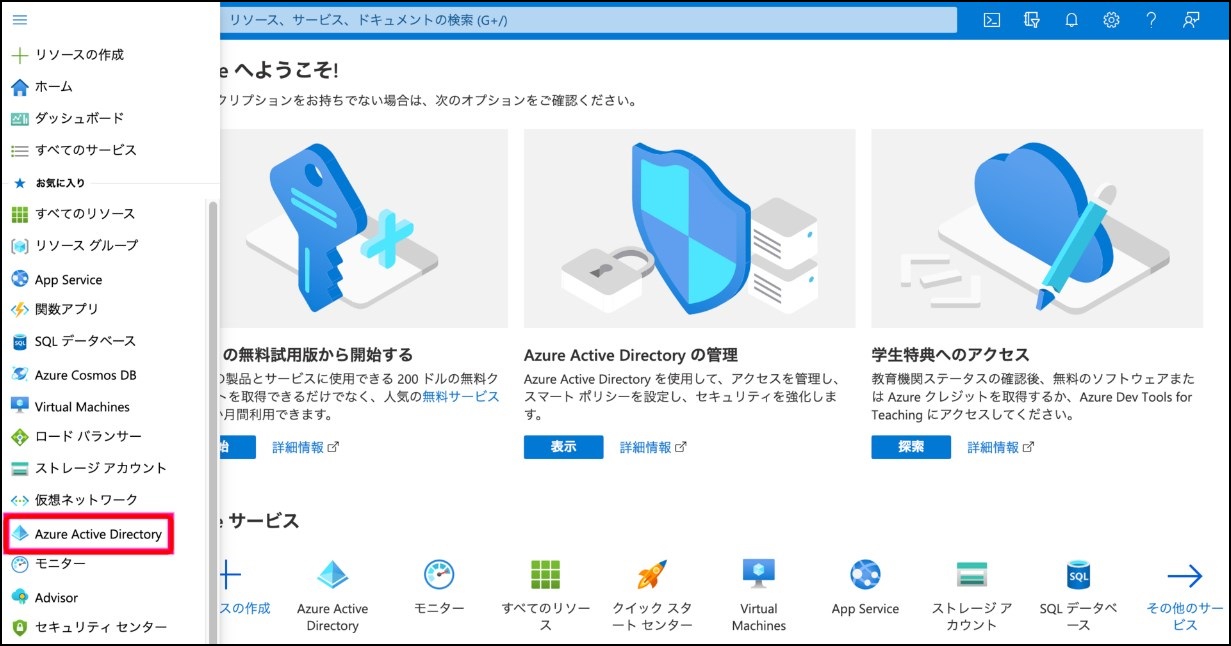Show notifications via the bell icon

click(x=1071, y=20)
